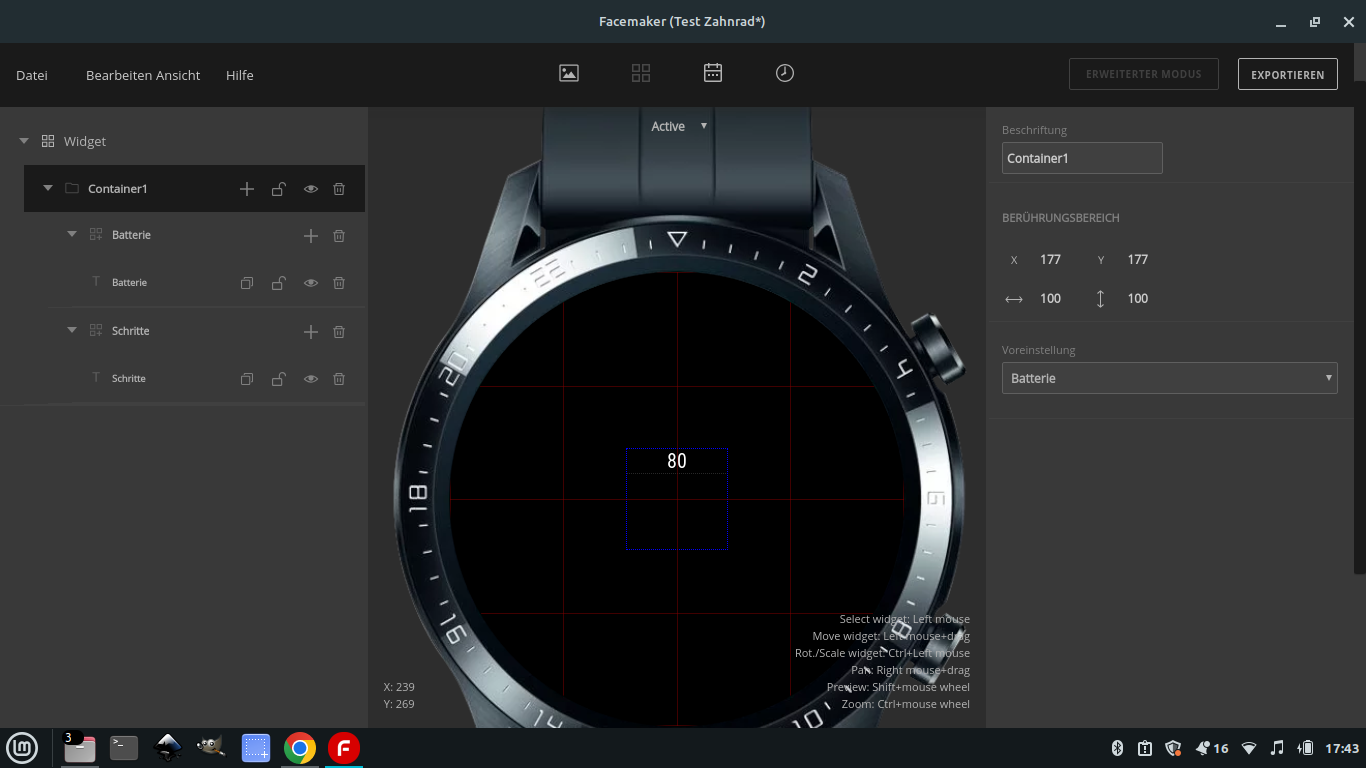Open the Hilfe menu
Screen dimensions: 1366x768
click(240, 75)
